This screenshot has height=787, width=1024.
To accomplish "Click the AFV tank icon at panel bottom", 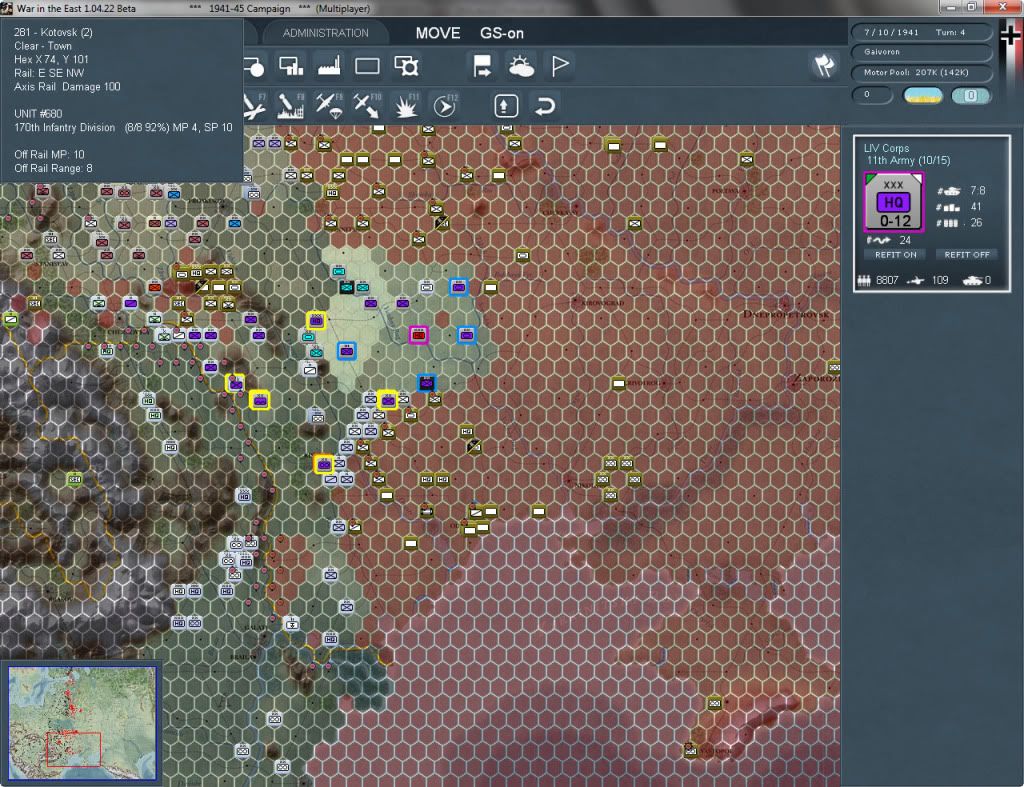I will point(972,280).
